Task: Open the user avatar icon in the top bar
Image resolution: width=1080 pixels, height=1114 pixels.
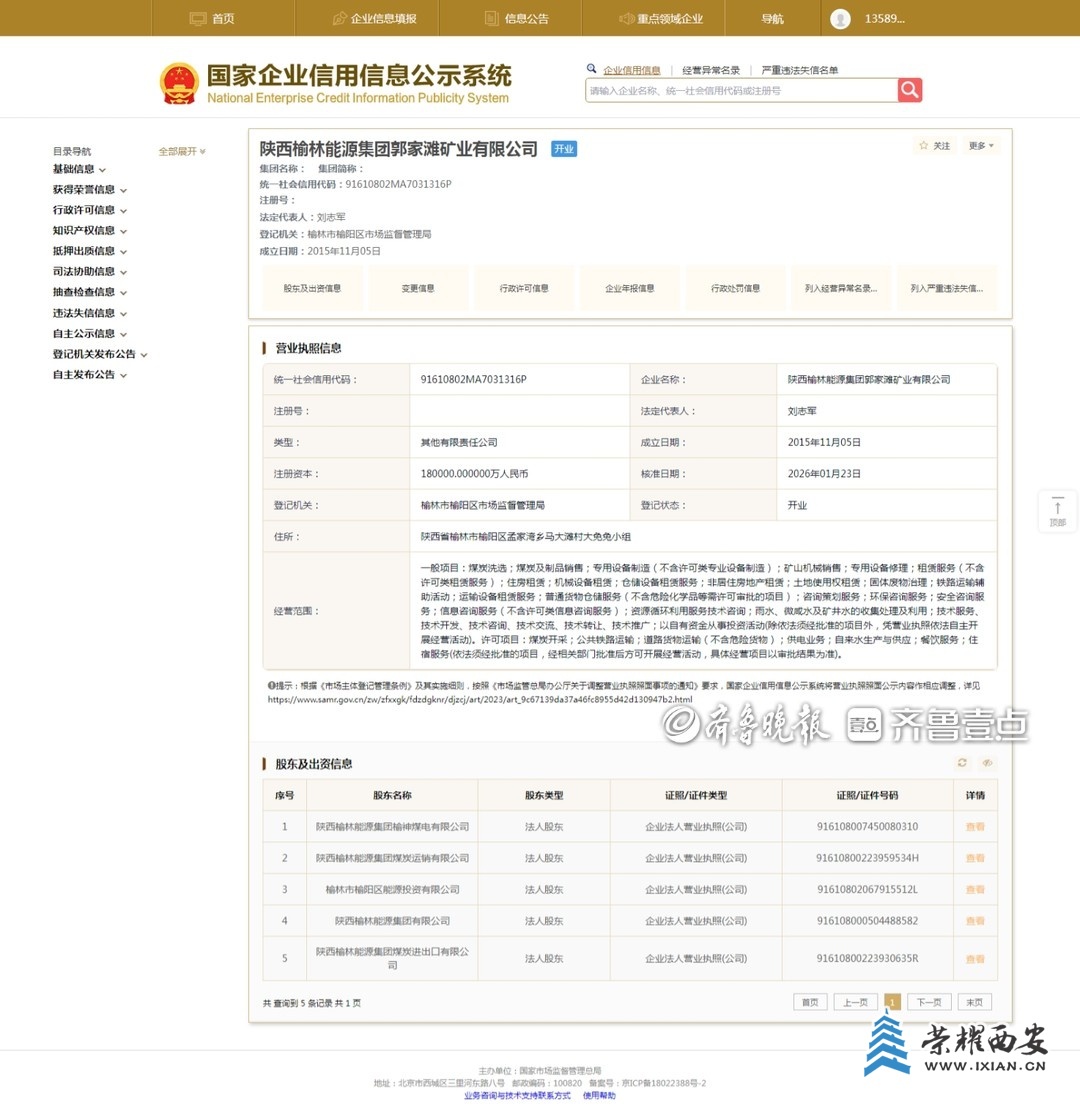Action: (841, 19)
